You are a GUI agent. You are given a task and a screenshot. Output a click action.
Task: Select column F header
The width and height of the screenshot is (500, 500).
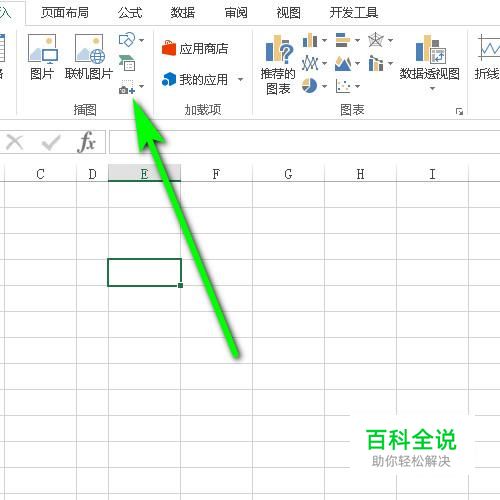[x=216, y=174]
